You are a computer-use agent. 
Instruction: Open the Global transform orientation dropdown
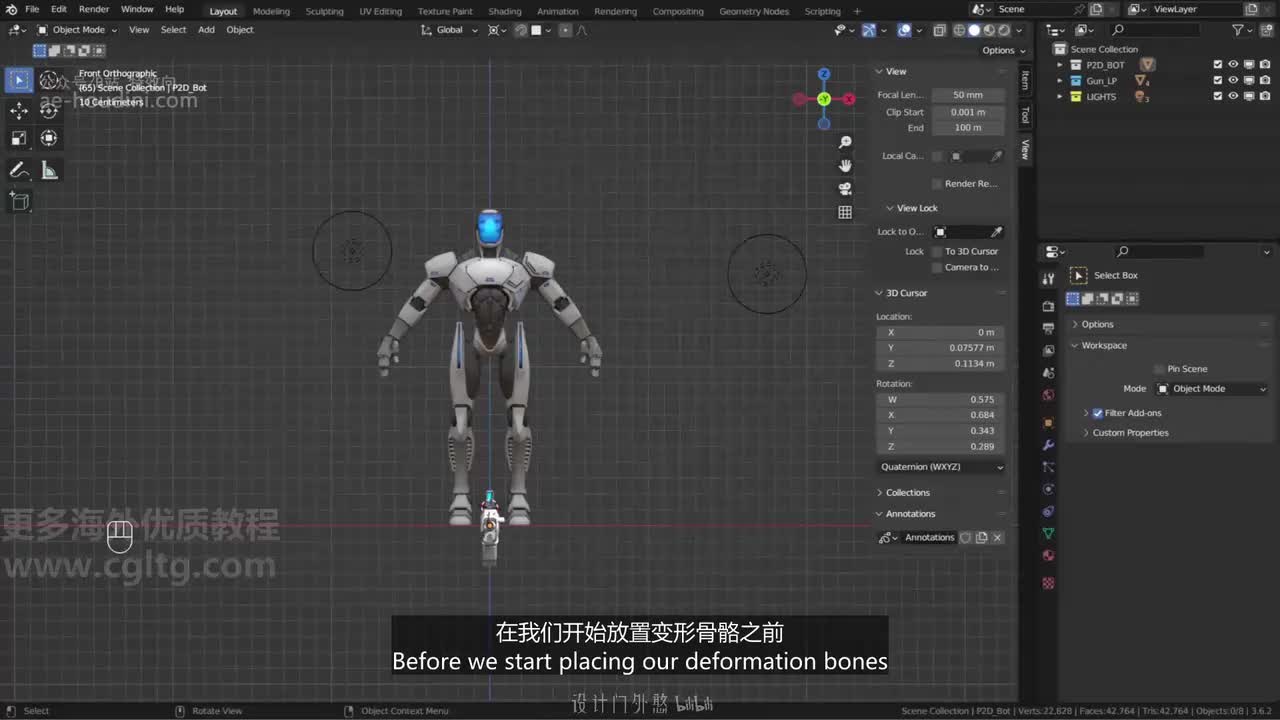coord(449,30)
